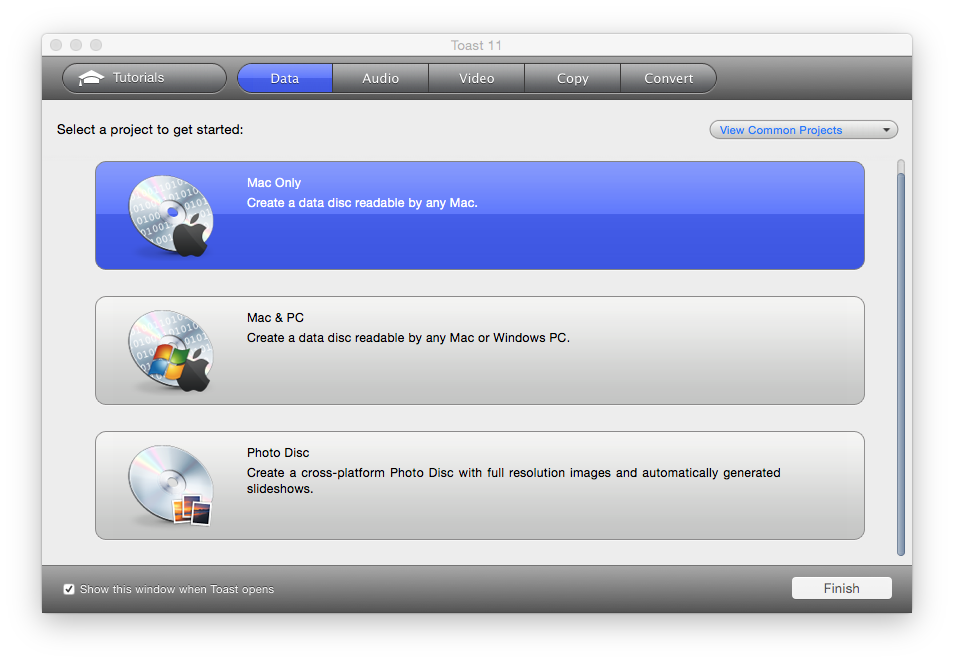954x663 pixels.
Task: Switch to the Convert tab
Action: coord(669,78)
